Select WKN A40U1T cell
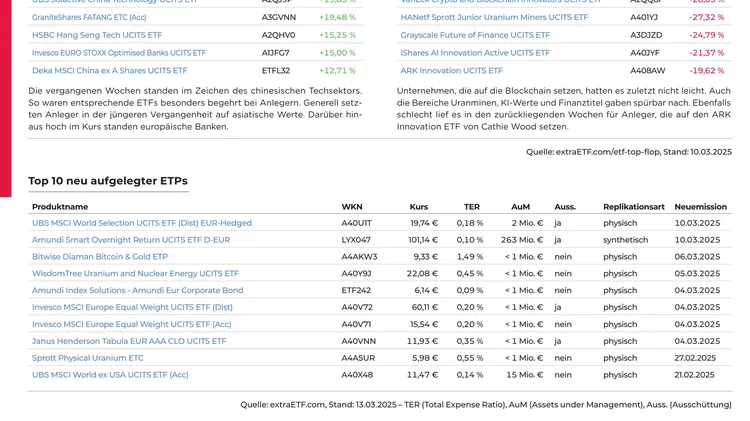 point(356,223)
